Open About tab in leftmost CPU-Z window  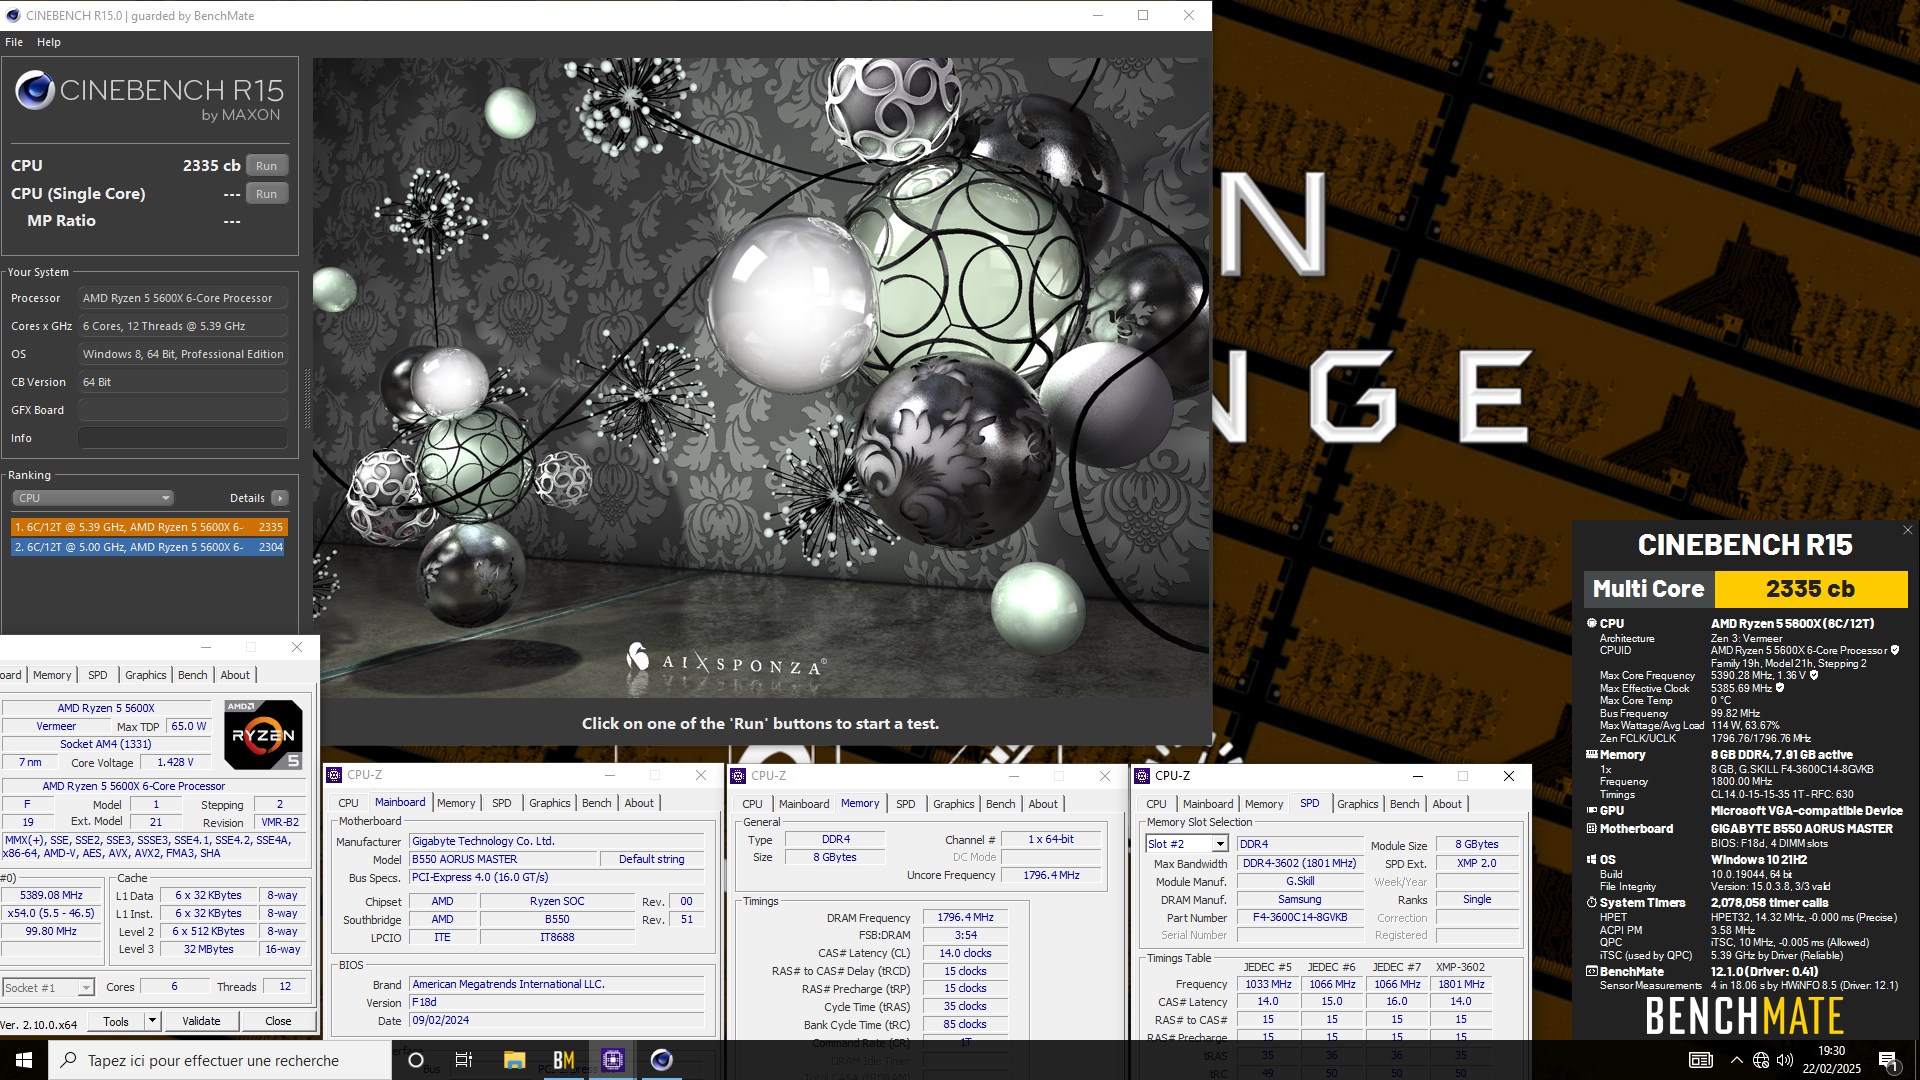pos(235,675)
